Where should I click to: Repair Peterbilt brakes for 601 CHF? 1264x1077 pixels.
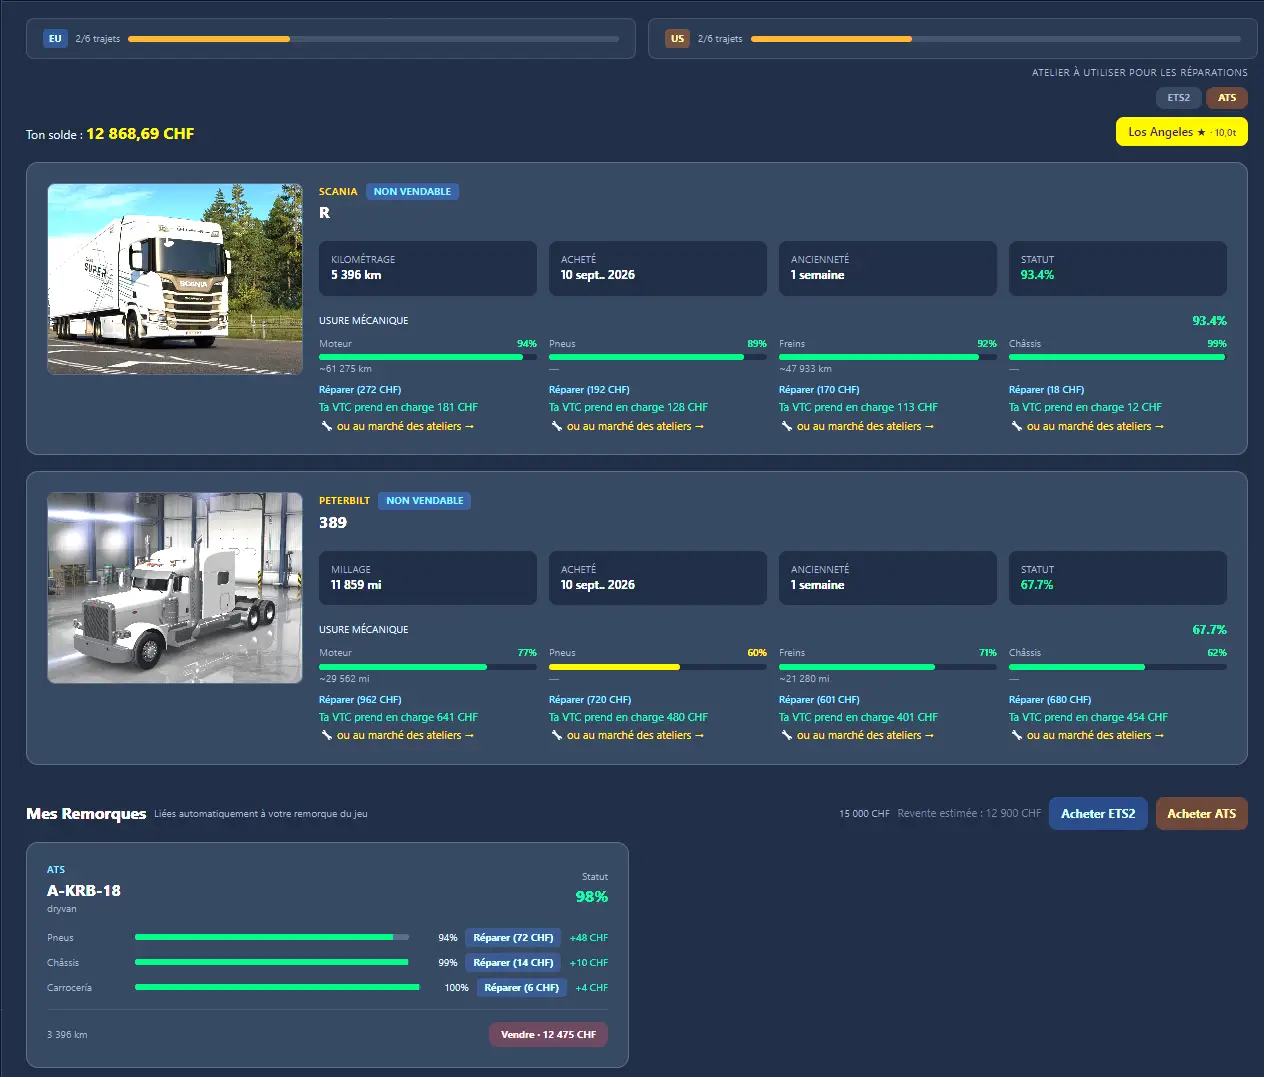[819, 700]
